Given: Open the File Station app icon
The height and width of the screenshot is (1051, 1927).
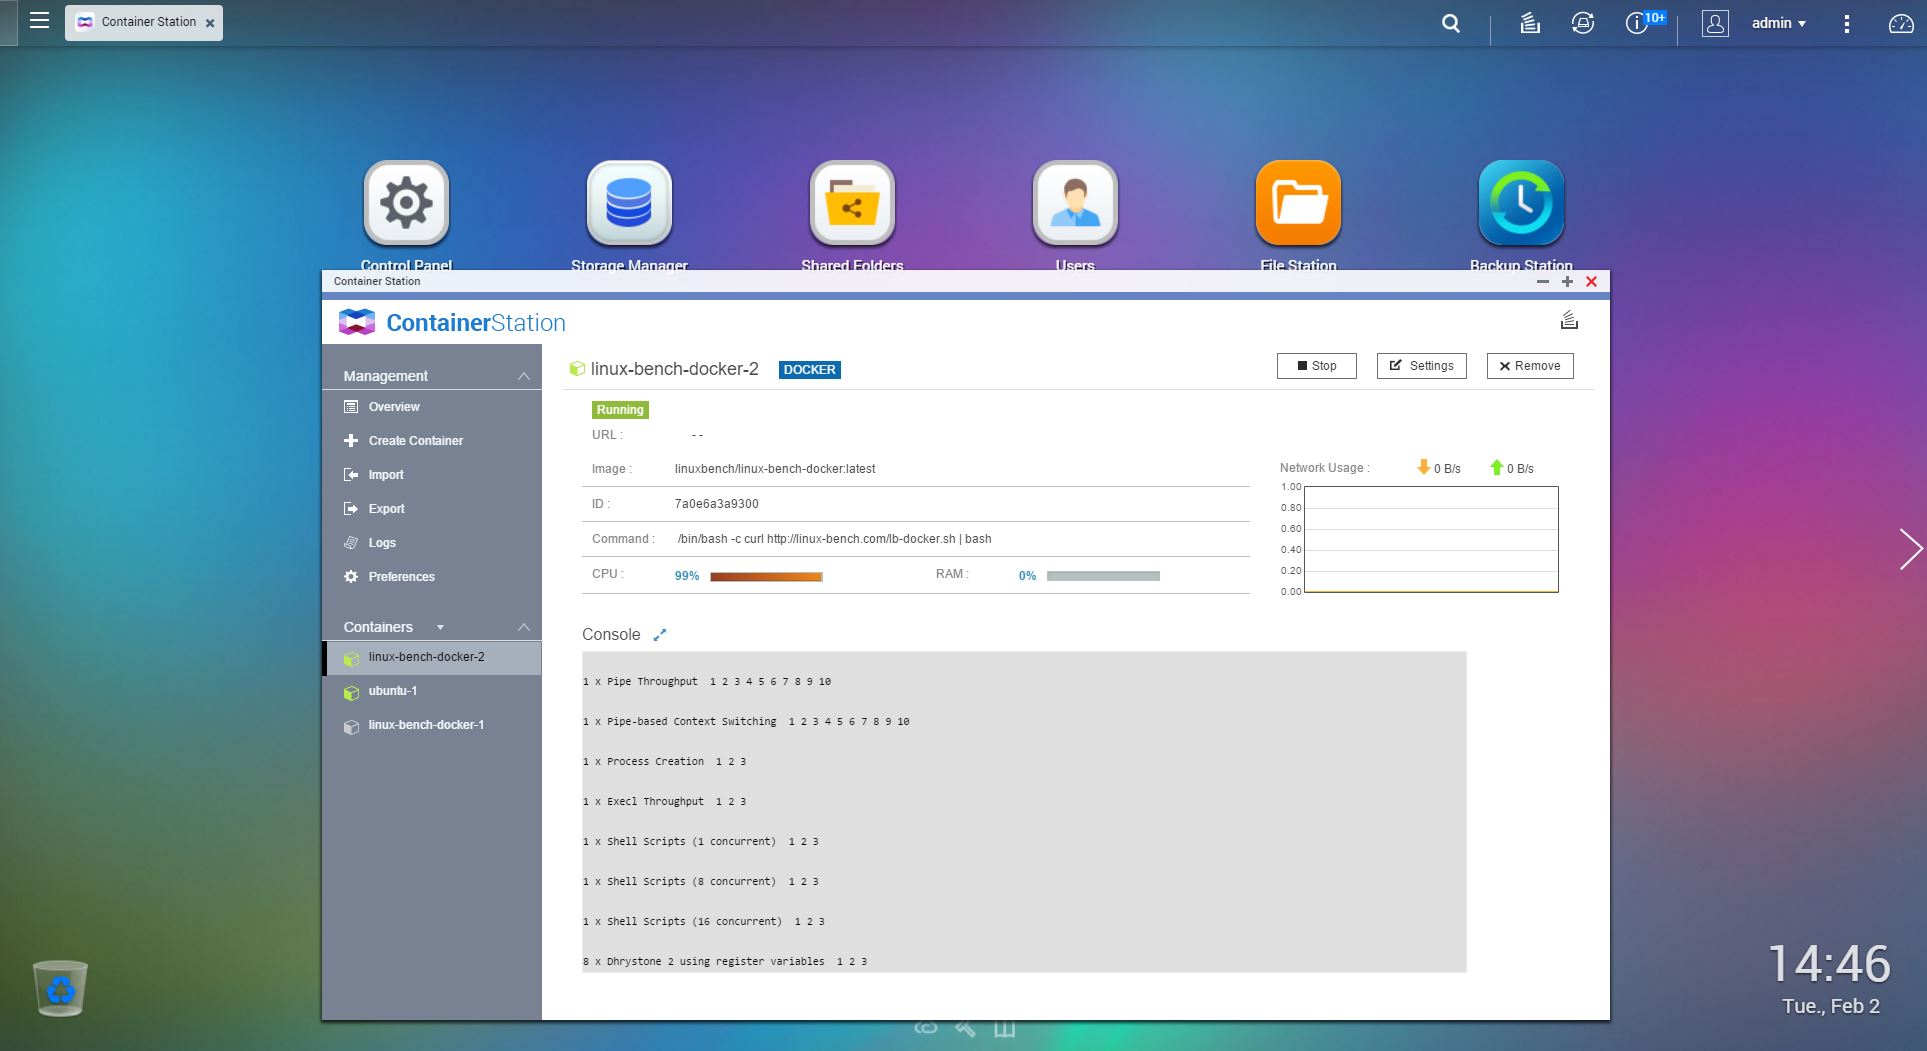Looking at the screenshot, I should pos(1298,203).
